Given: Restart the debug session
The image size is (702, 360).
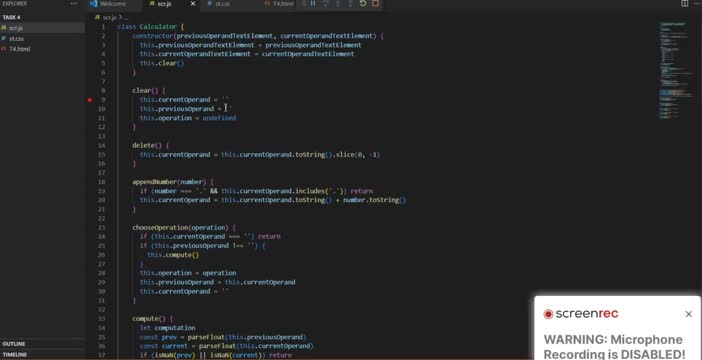Looking at the screenshot, I should coord(363,4).
